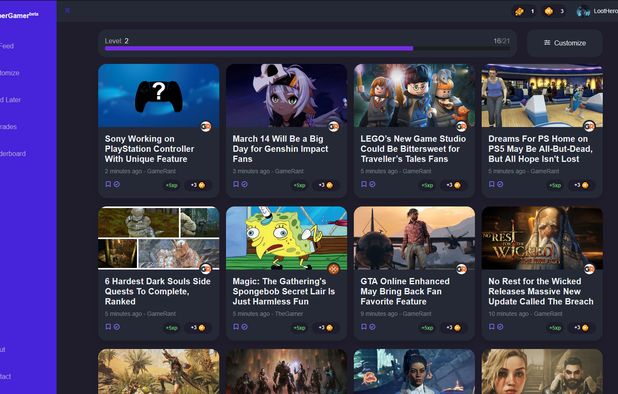This screenshot has height=394, width=618.
Task: Open the Sony Working on PlayStation Controller headline
Action: 149,149
